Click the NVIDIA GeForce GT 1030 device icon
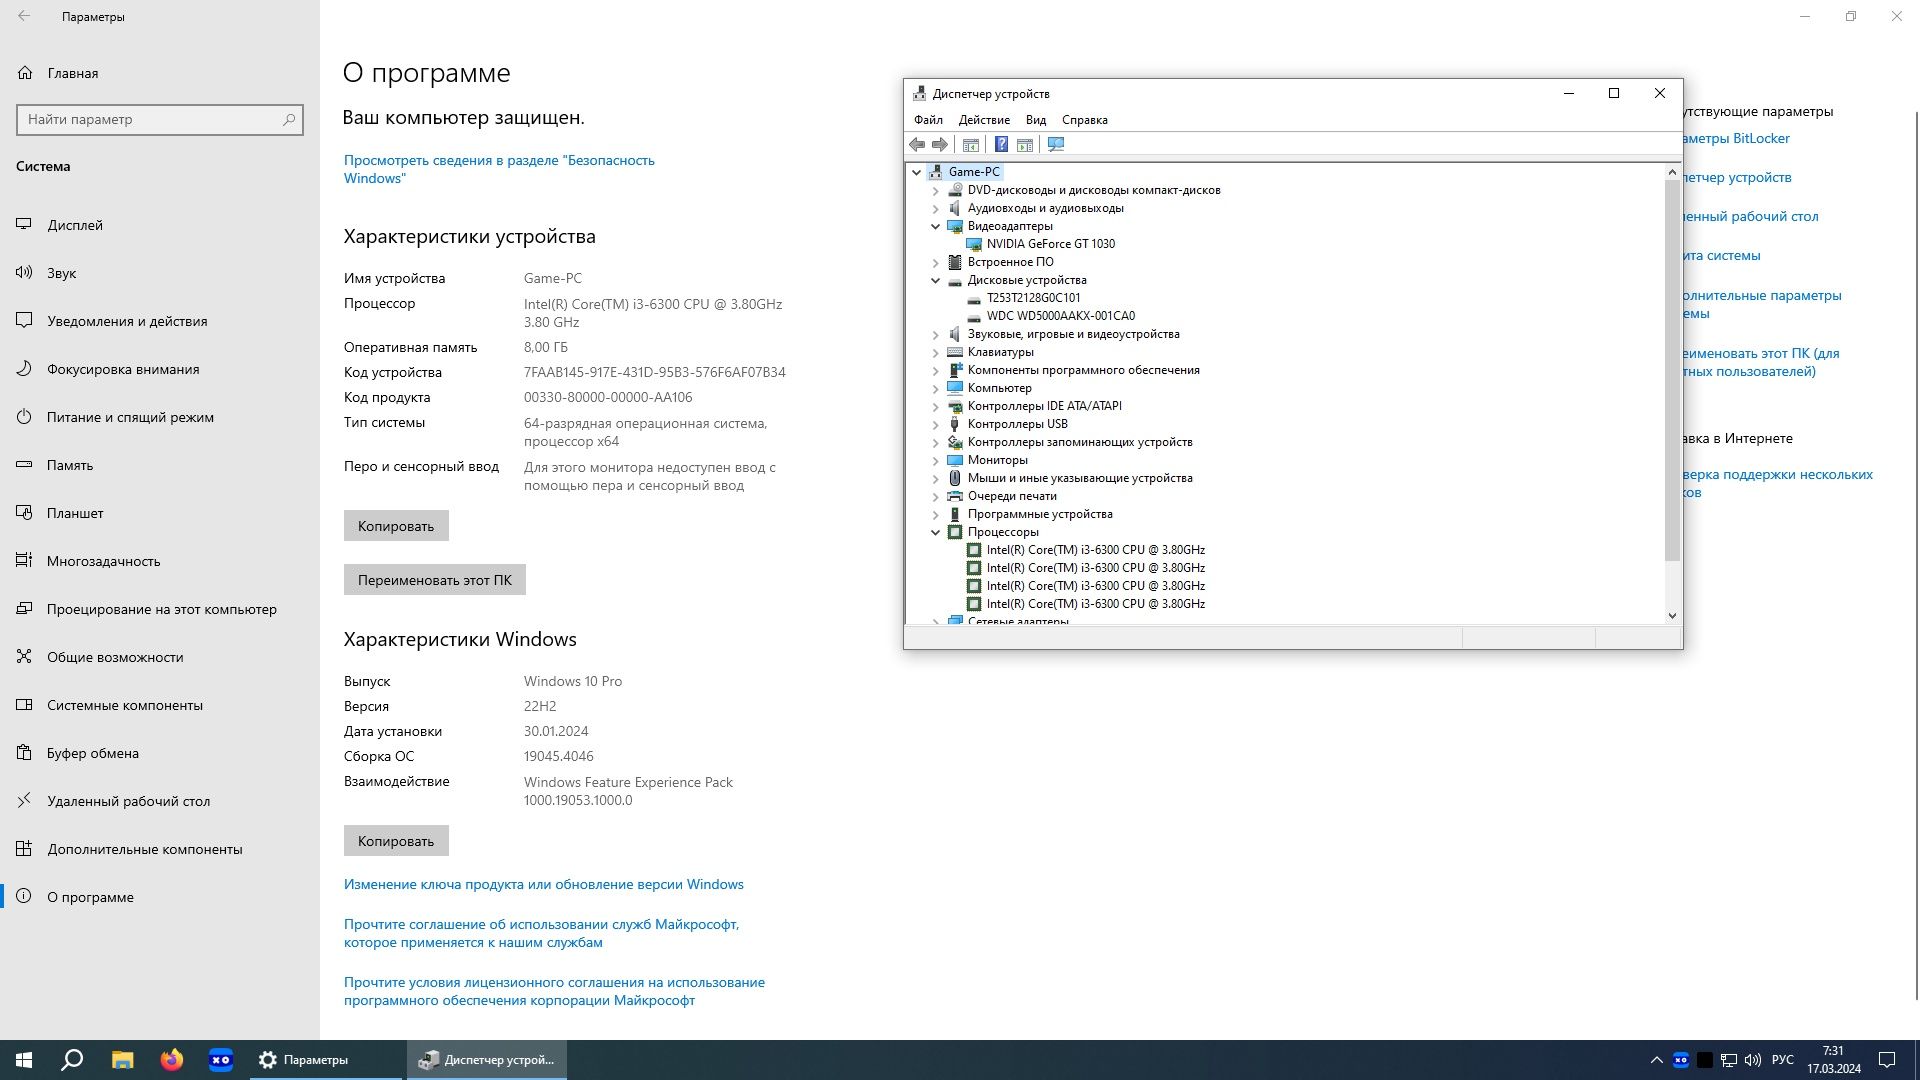This screenshot has width=1920, height=1080. [x=974, y=244]
